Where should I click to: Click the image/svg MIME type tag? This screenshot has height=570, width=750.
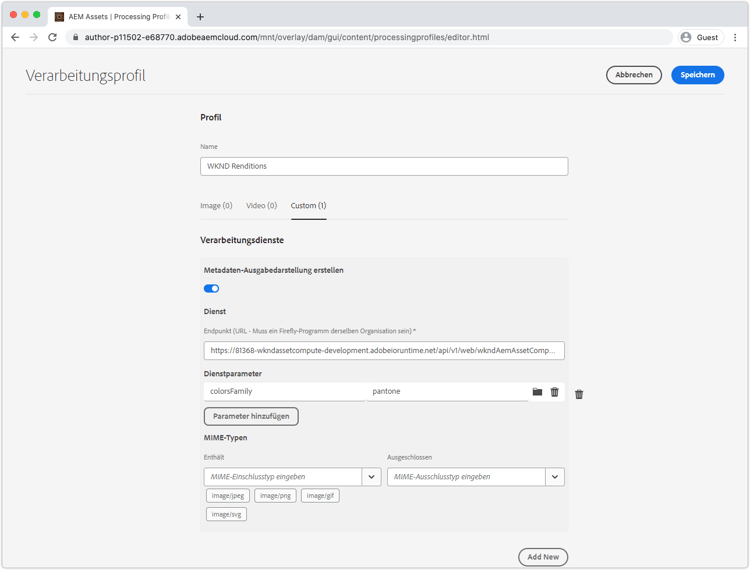coord(226,514)
